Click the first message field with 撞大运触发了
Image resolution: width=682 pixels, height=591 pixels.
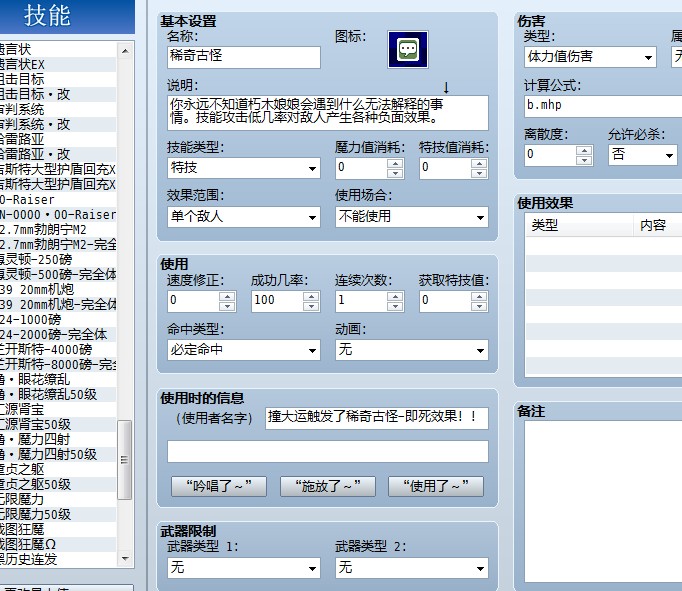tap(377, 418)
